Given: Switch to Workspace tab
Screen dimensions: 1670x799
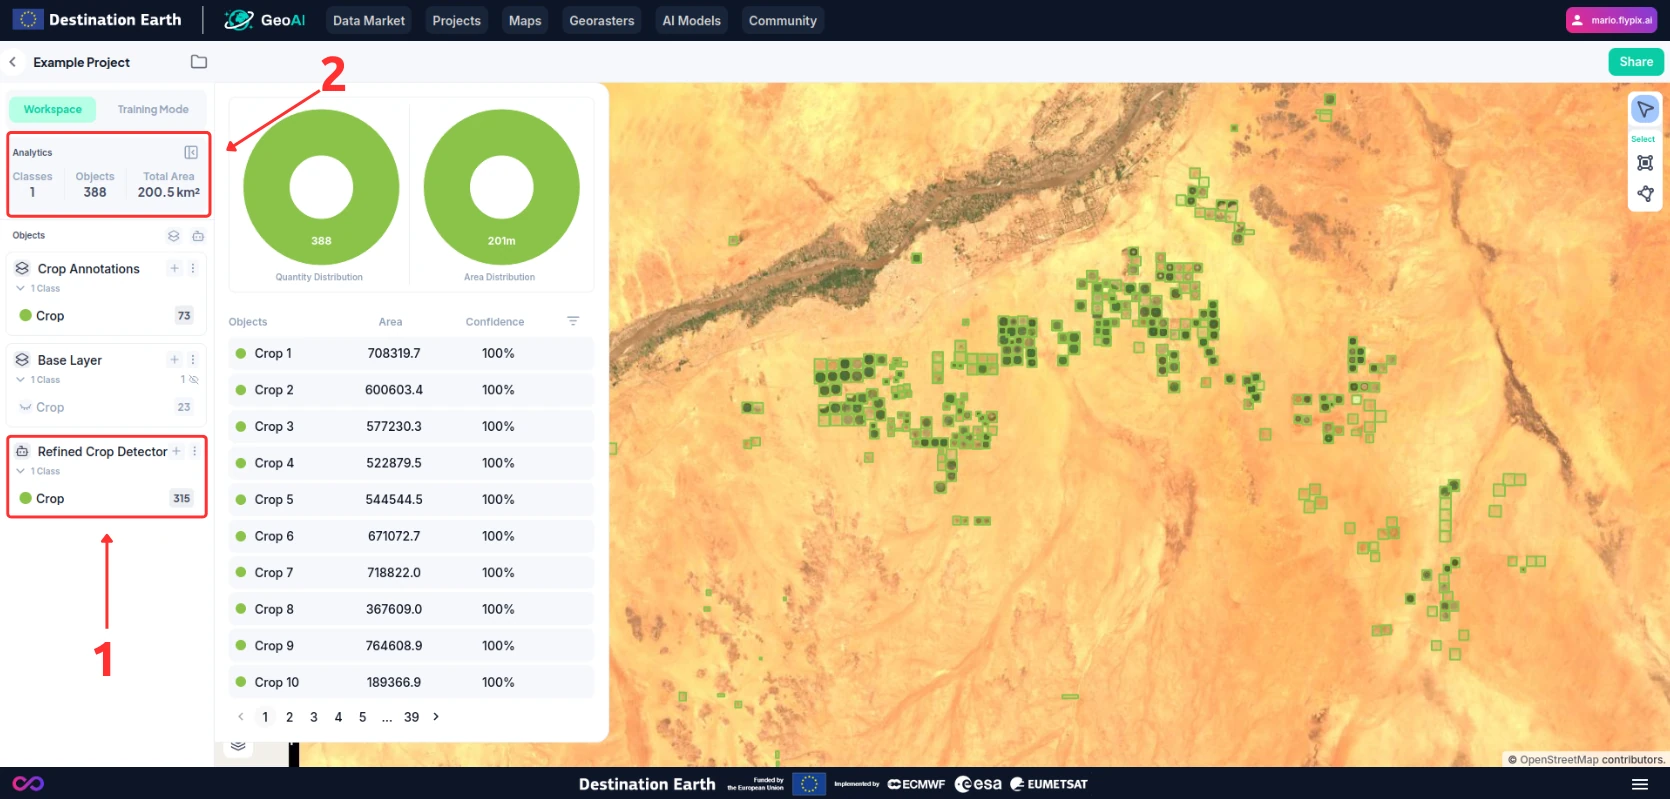Looking at the screenshot, I should pos(53,109).
